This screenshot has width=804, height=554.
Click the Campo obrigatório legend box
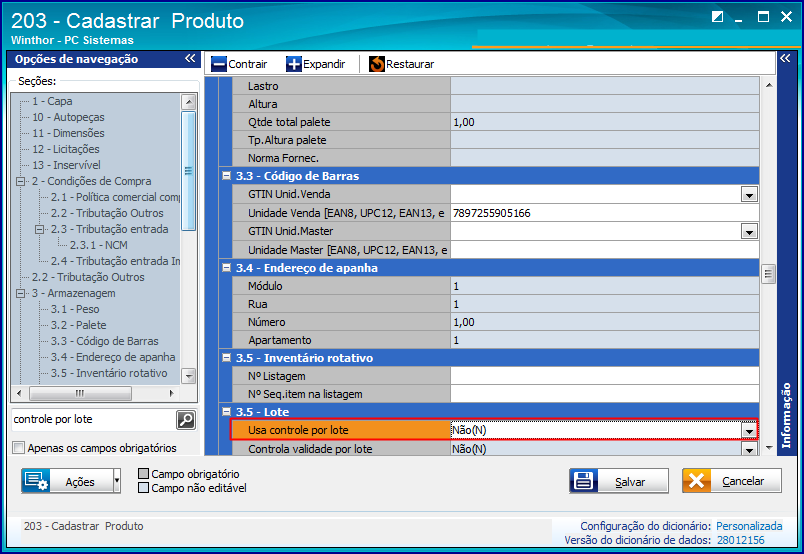[144, 473]
